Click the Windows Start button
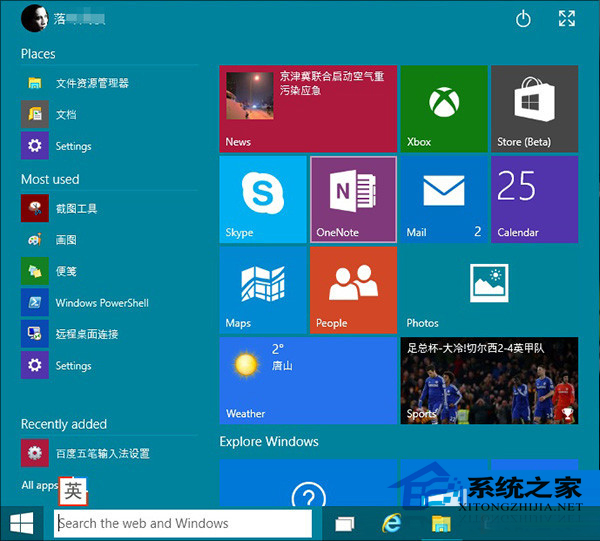This screenshot has width=600, height=541. (22, 523)
